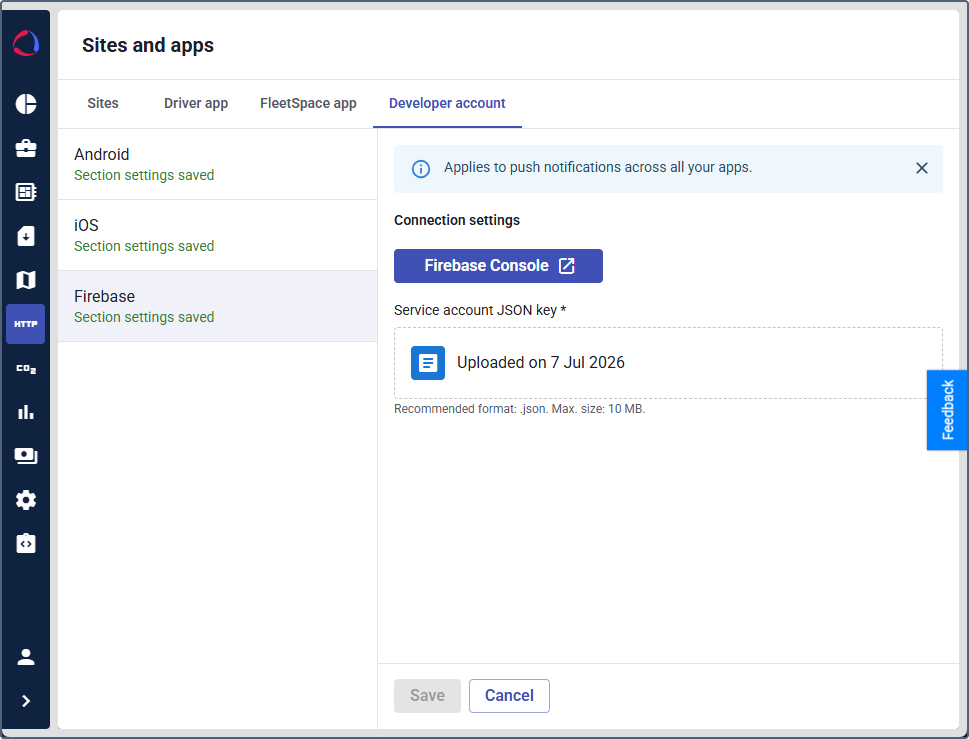This screenshot has width=969, height=739.
Task: Switch to the Driver app tab
Action: pyautogui.click(x=196, y=103)
